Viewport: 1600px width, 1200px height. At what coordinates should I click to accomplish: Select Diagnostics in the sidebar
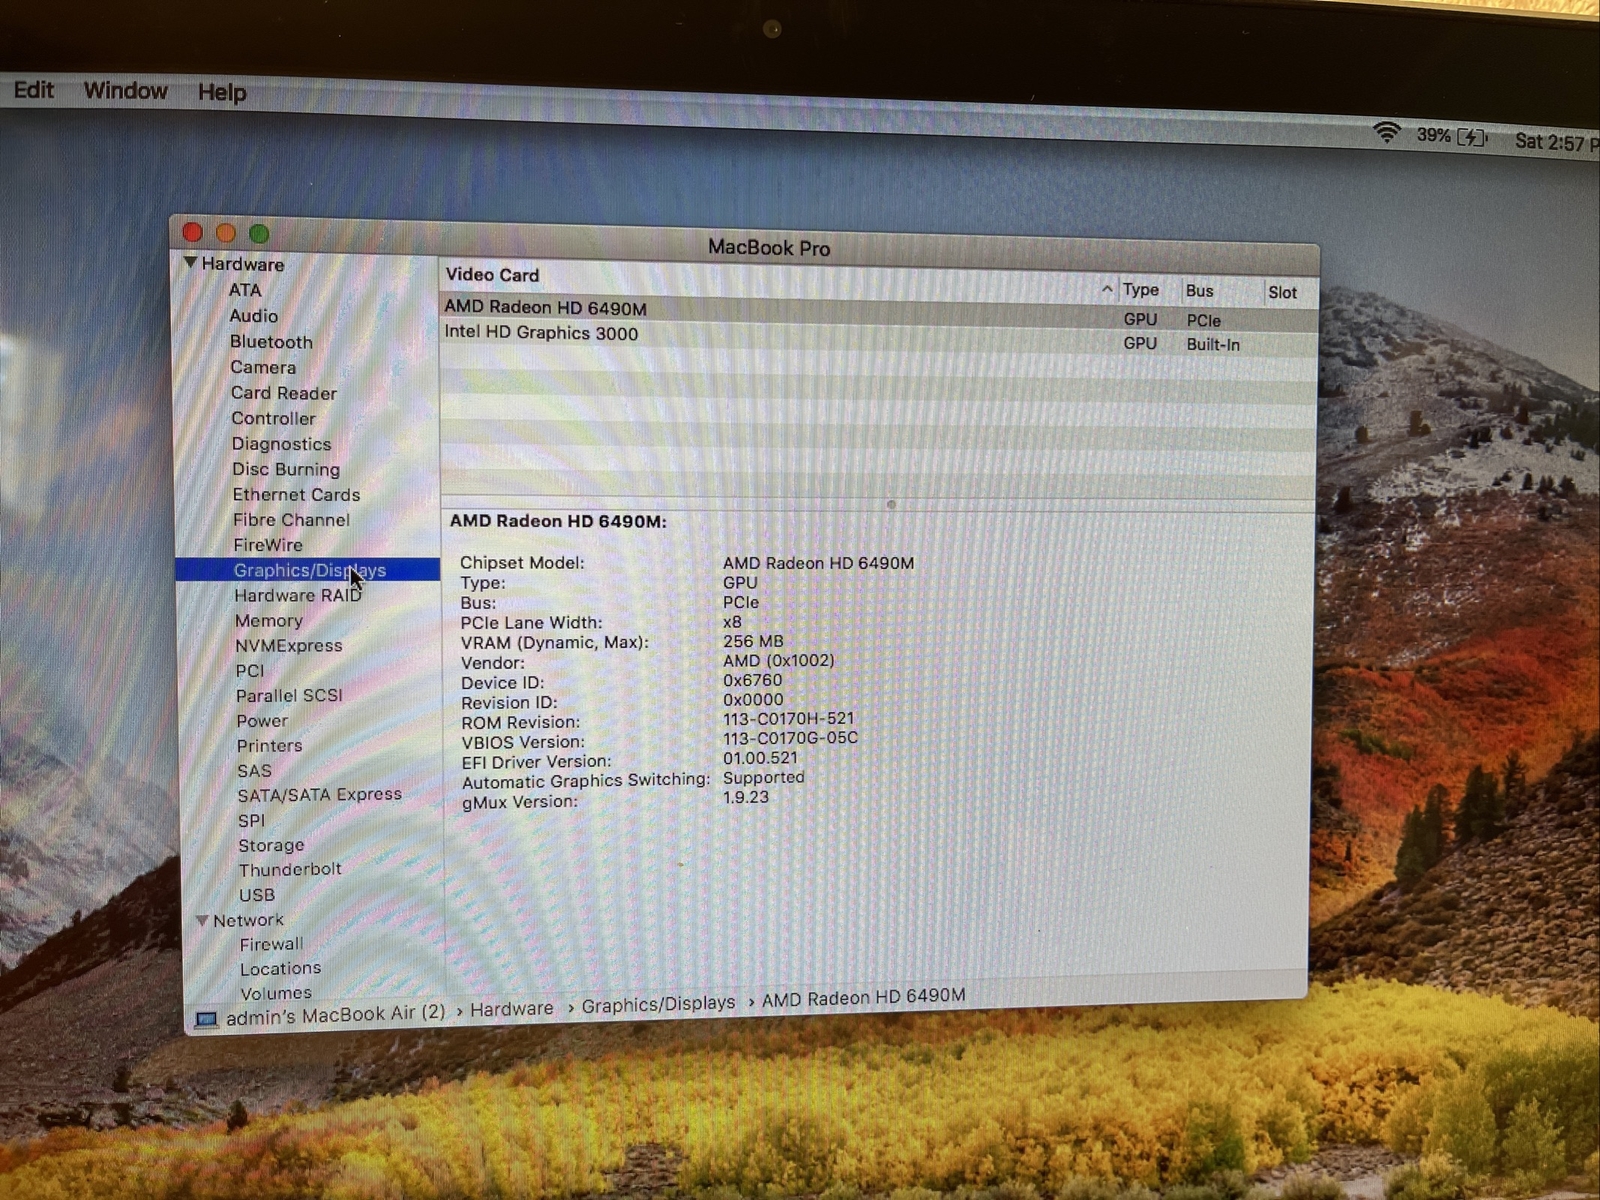281,444
